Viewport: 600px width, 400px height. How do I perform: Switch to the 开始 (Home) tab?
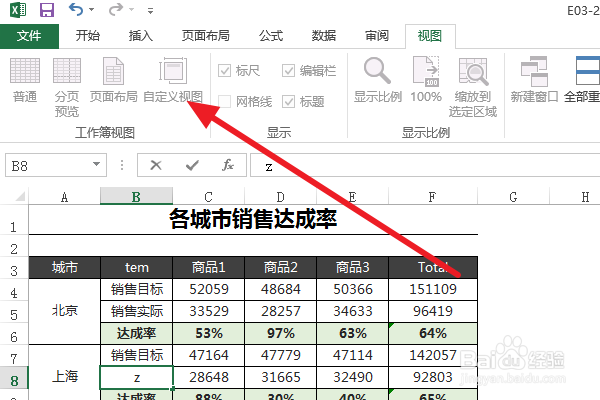click(x=88, y=36)
